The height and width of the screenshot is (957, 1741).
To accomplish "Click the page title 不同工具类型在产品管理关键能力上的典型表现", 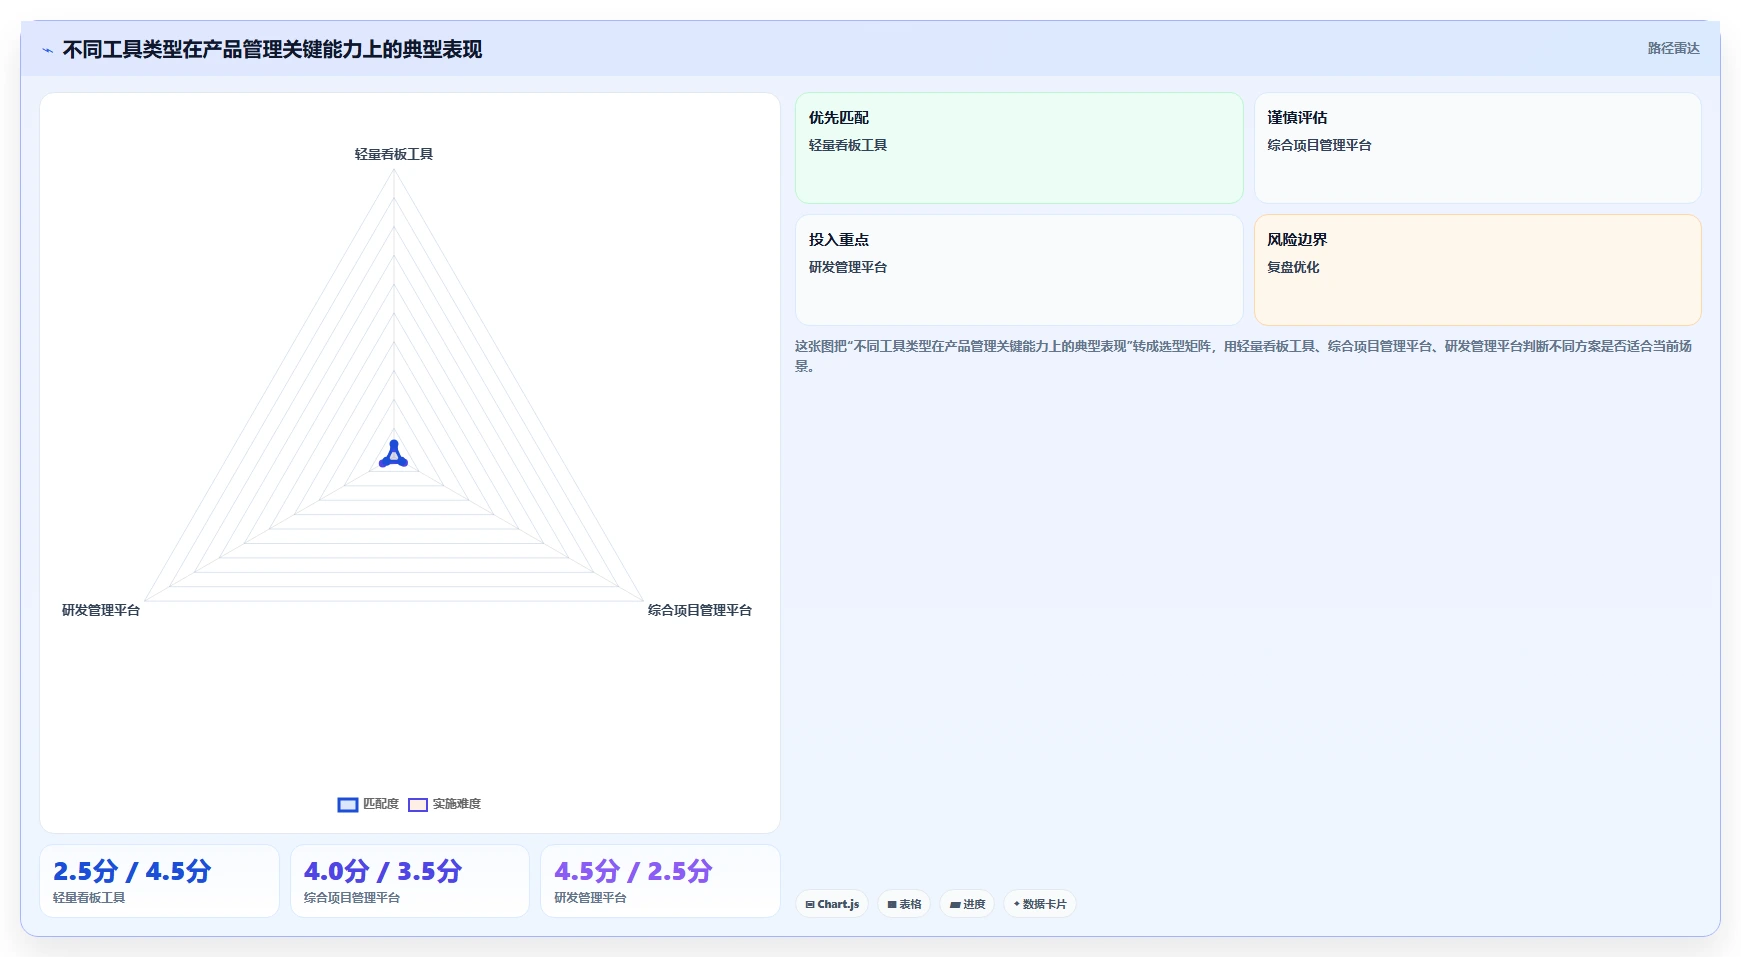I will [x=272, y=50].
